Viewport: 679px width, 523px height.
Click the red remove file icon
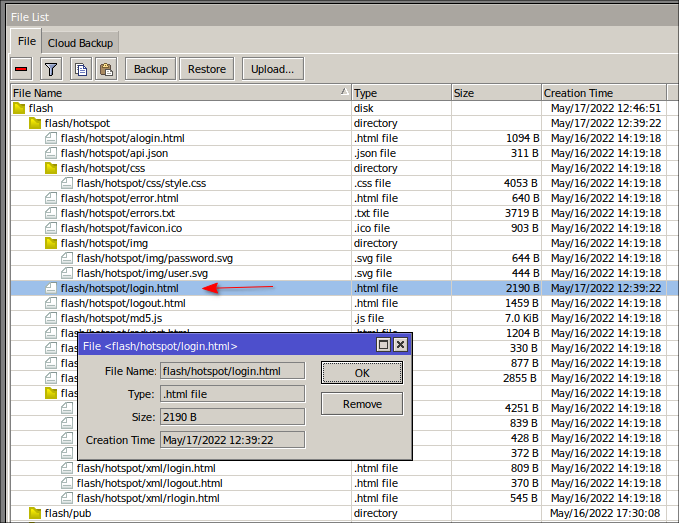coord(21,69)
